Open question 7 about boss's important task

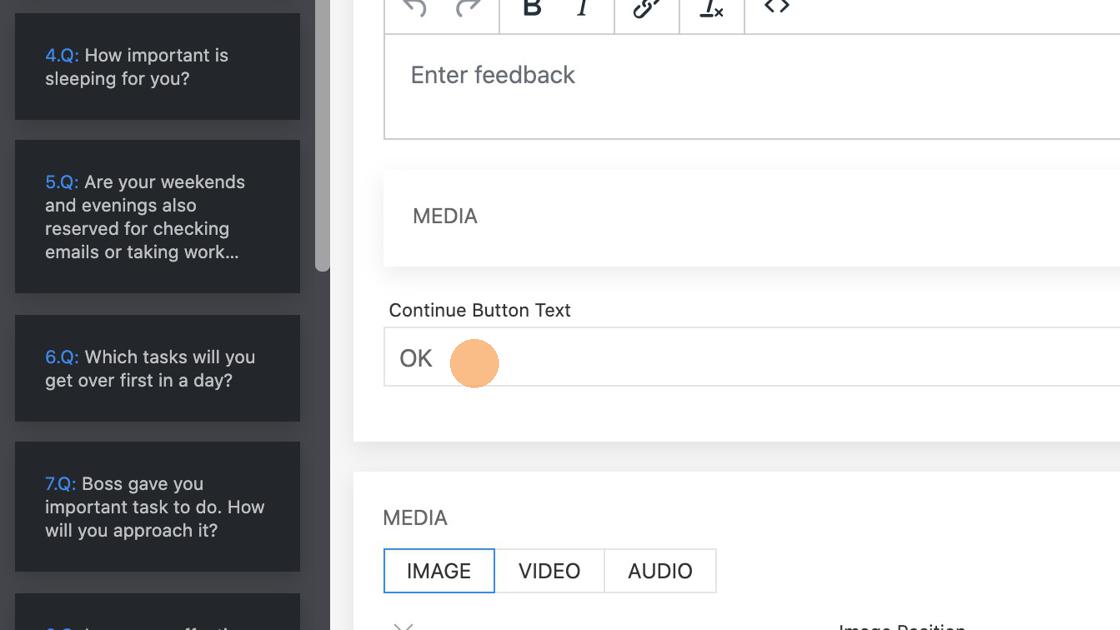pyautogui.click(x=157, y=507)
